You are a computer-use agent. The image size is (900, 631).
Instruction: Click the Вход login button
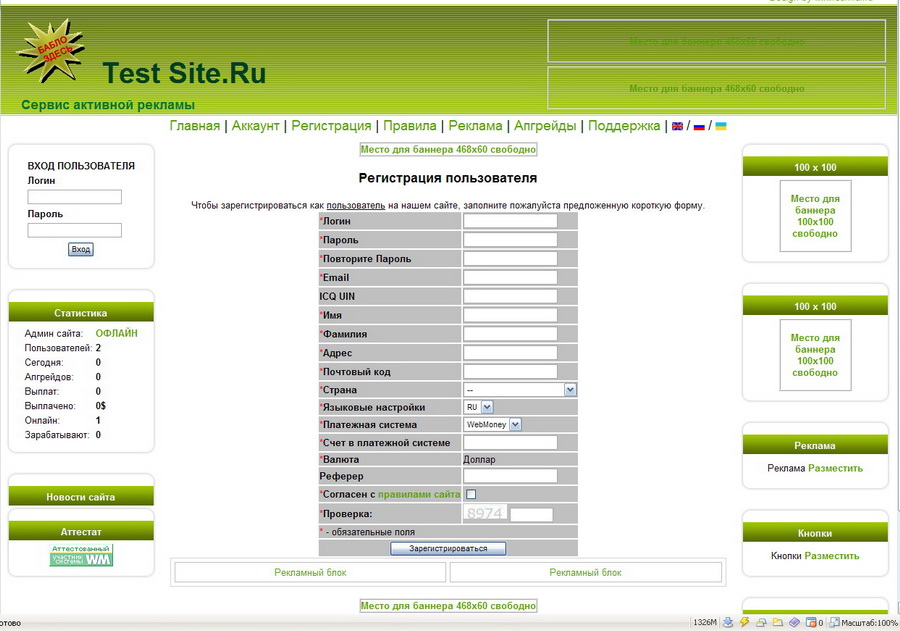click(80, 249)
